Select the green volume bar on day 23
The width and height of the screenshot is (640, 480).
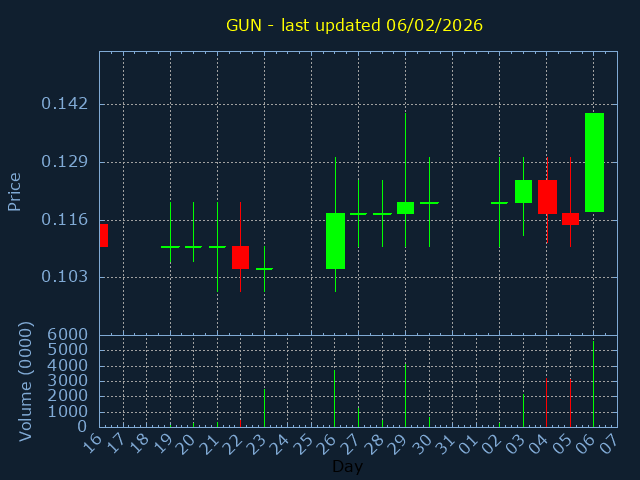pos(264,407)
